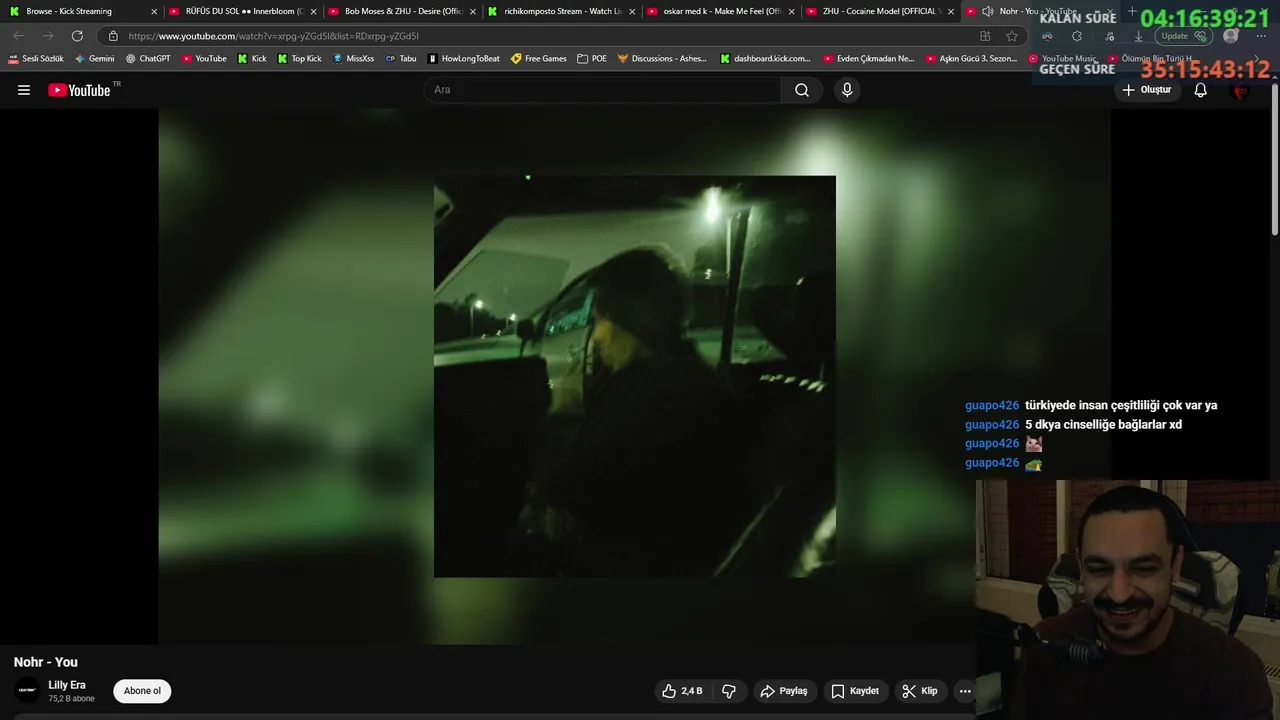Open the Aşkın Gücü 3. Sezon bookmark
The width and height of the screenshot is (1280, 720).
pyautogui.click(x=971, y=59)
